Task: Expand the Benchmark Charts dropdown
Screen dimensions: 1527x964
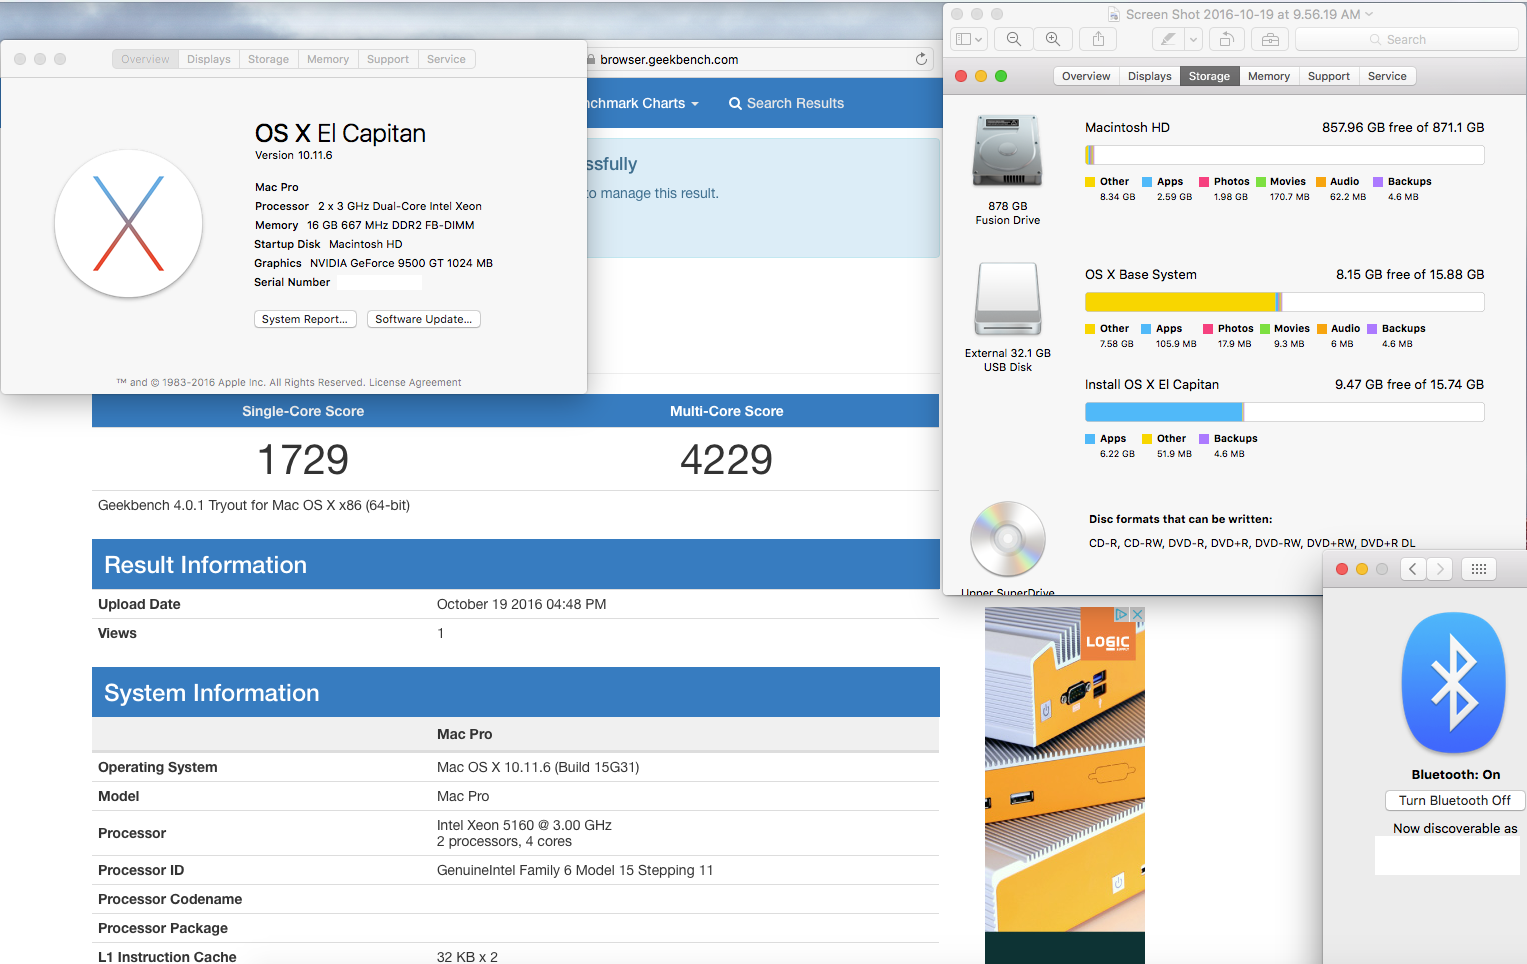Action: [642, 103]
